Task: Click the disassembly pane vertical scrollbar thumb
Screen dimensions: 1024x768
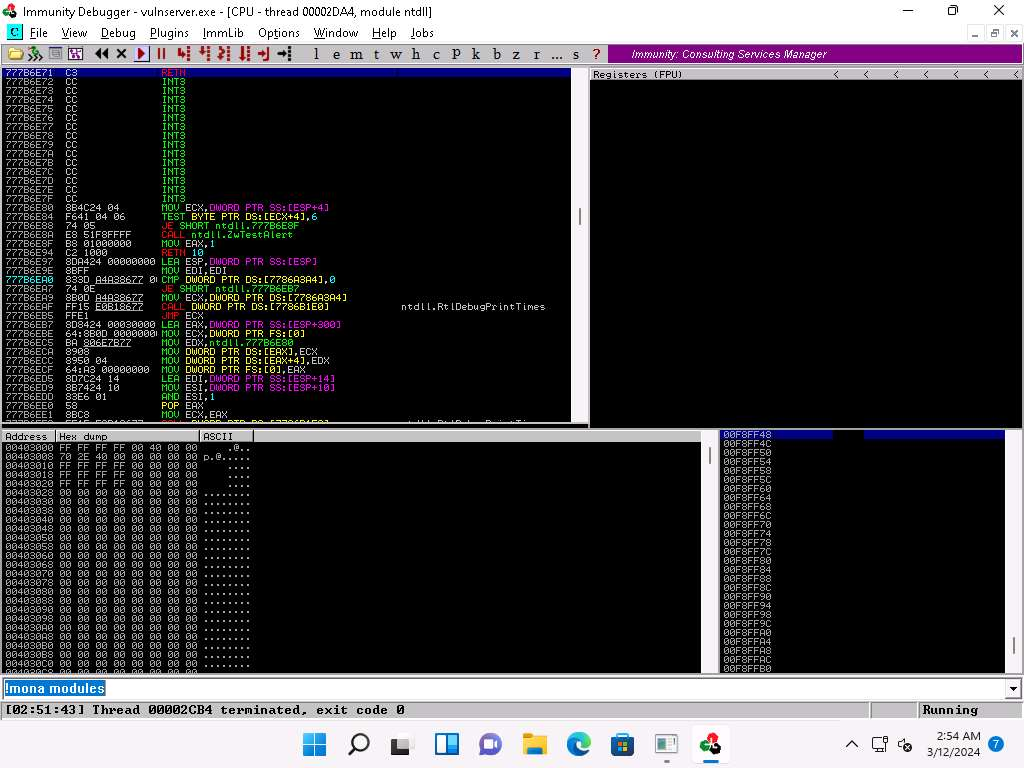Action: pos(579,216)
